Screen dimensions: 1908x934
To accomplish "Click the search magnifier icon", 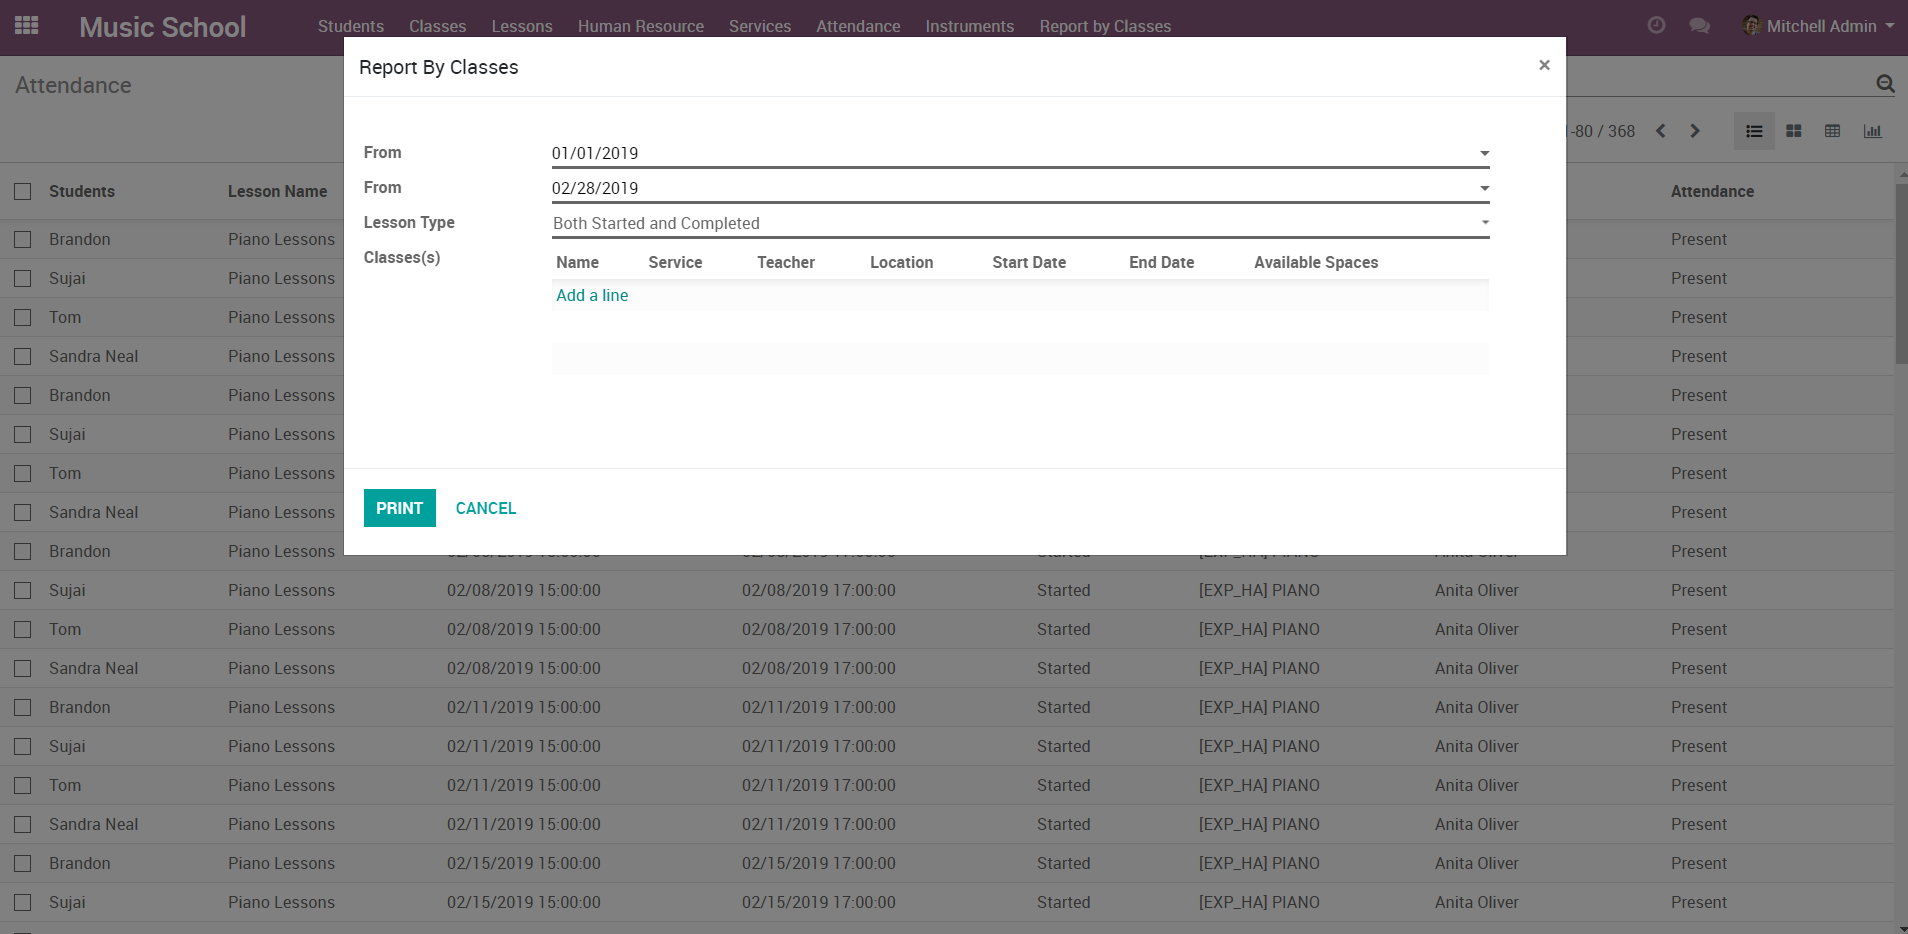I will click(x=1885, y=84).
